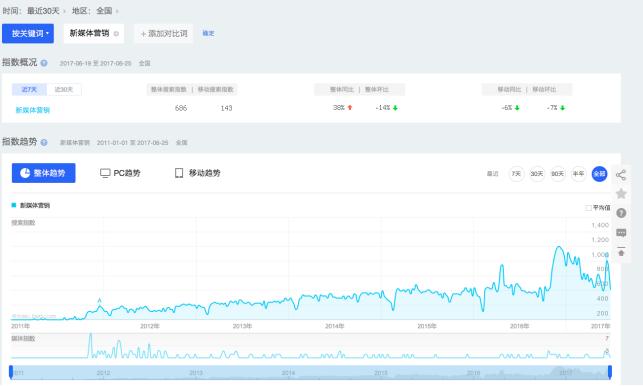Image resolution: width=643 pixels, height=386 pixels.
Task: Click the A news marker on chart
Action: pyautogui.click(x=99, y=301)
